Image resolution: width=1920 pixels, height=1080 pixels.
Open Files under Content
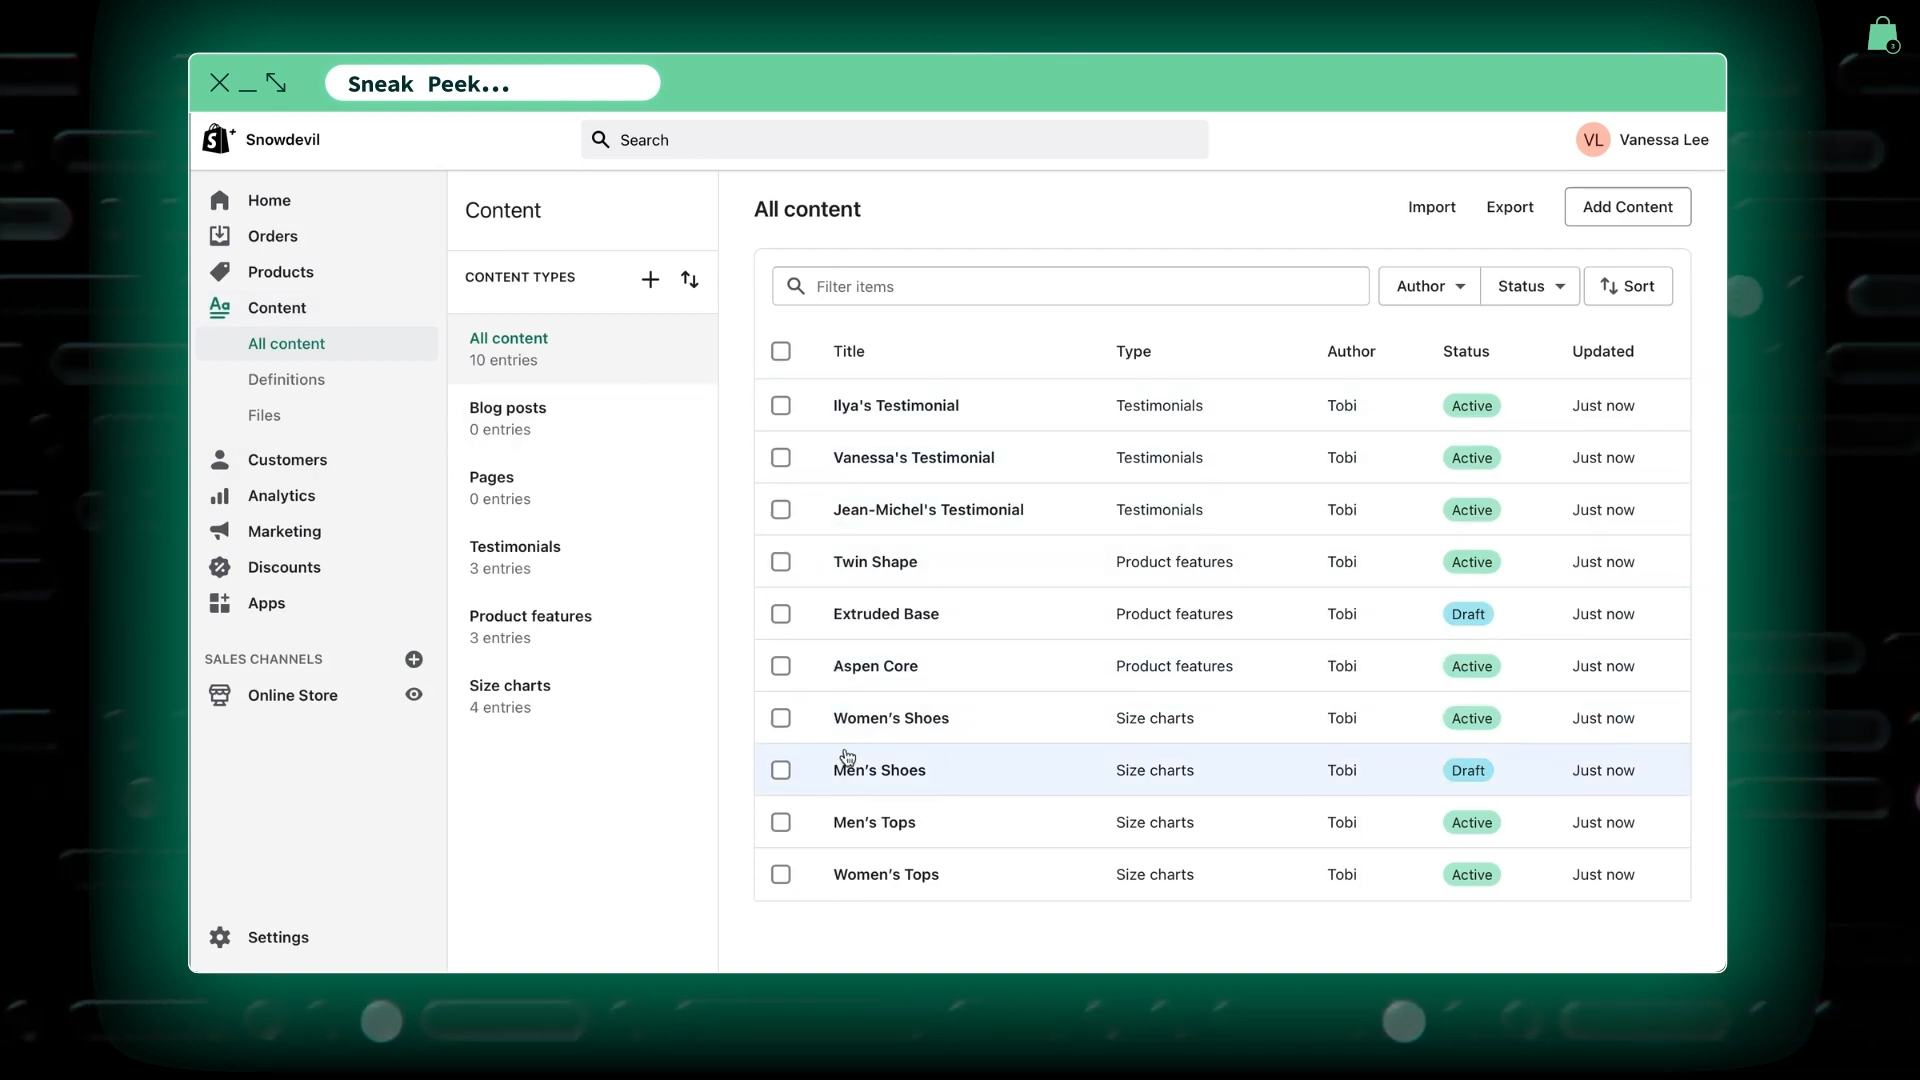(264, 416)
